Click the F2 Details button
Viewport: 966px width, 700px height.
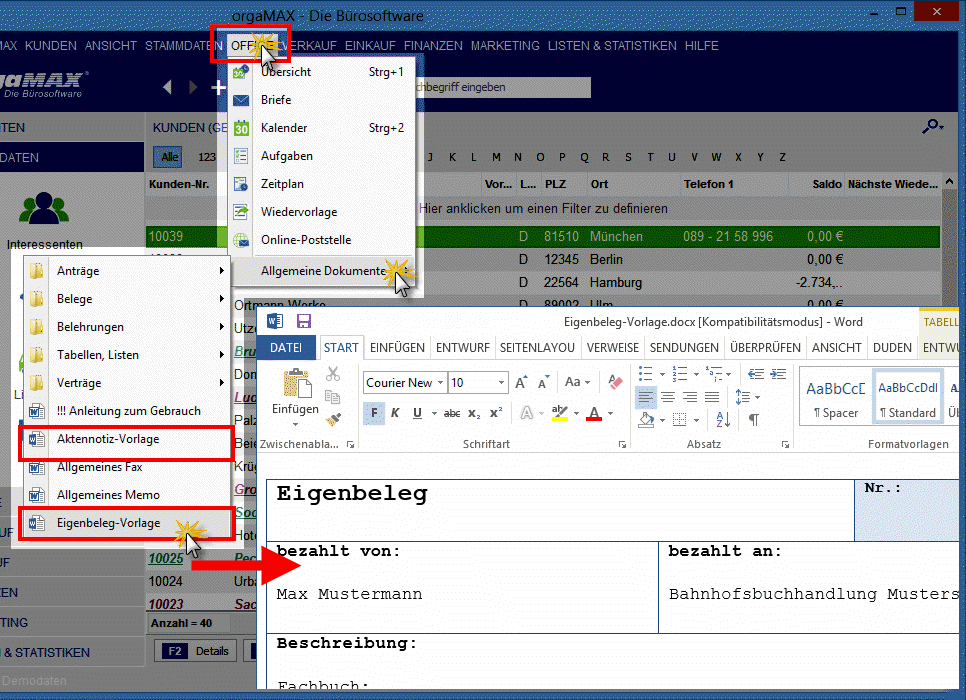click(195, 651)
